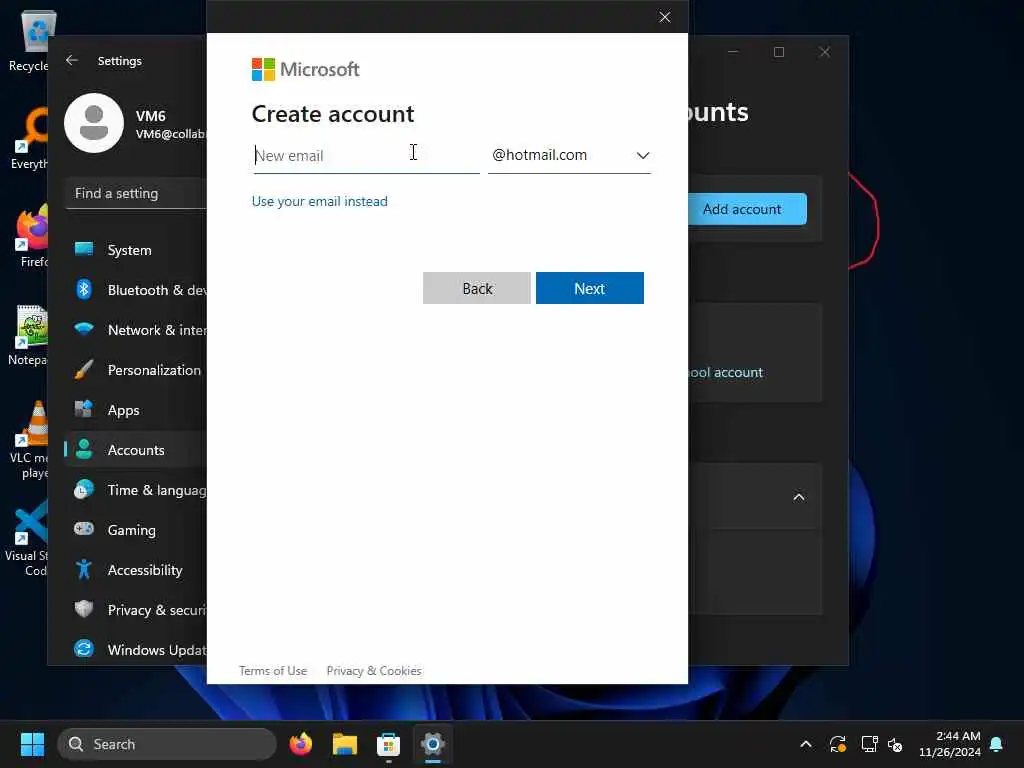This screenshot has width=1024, height=768.
Task: Show hidden system tray icons
Action: click(x=806, y=744)
